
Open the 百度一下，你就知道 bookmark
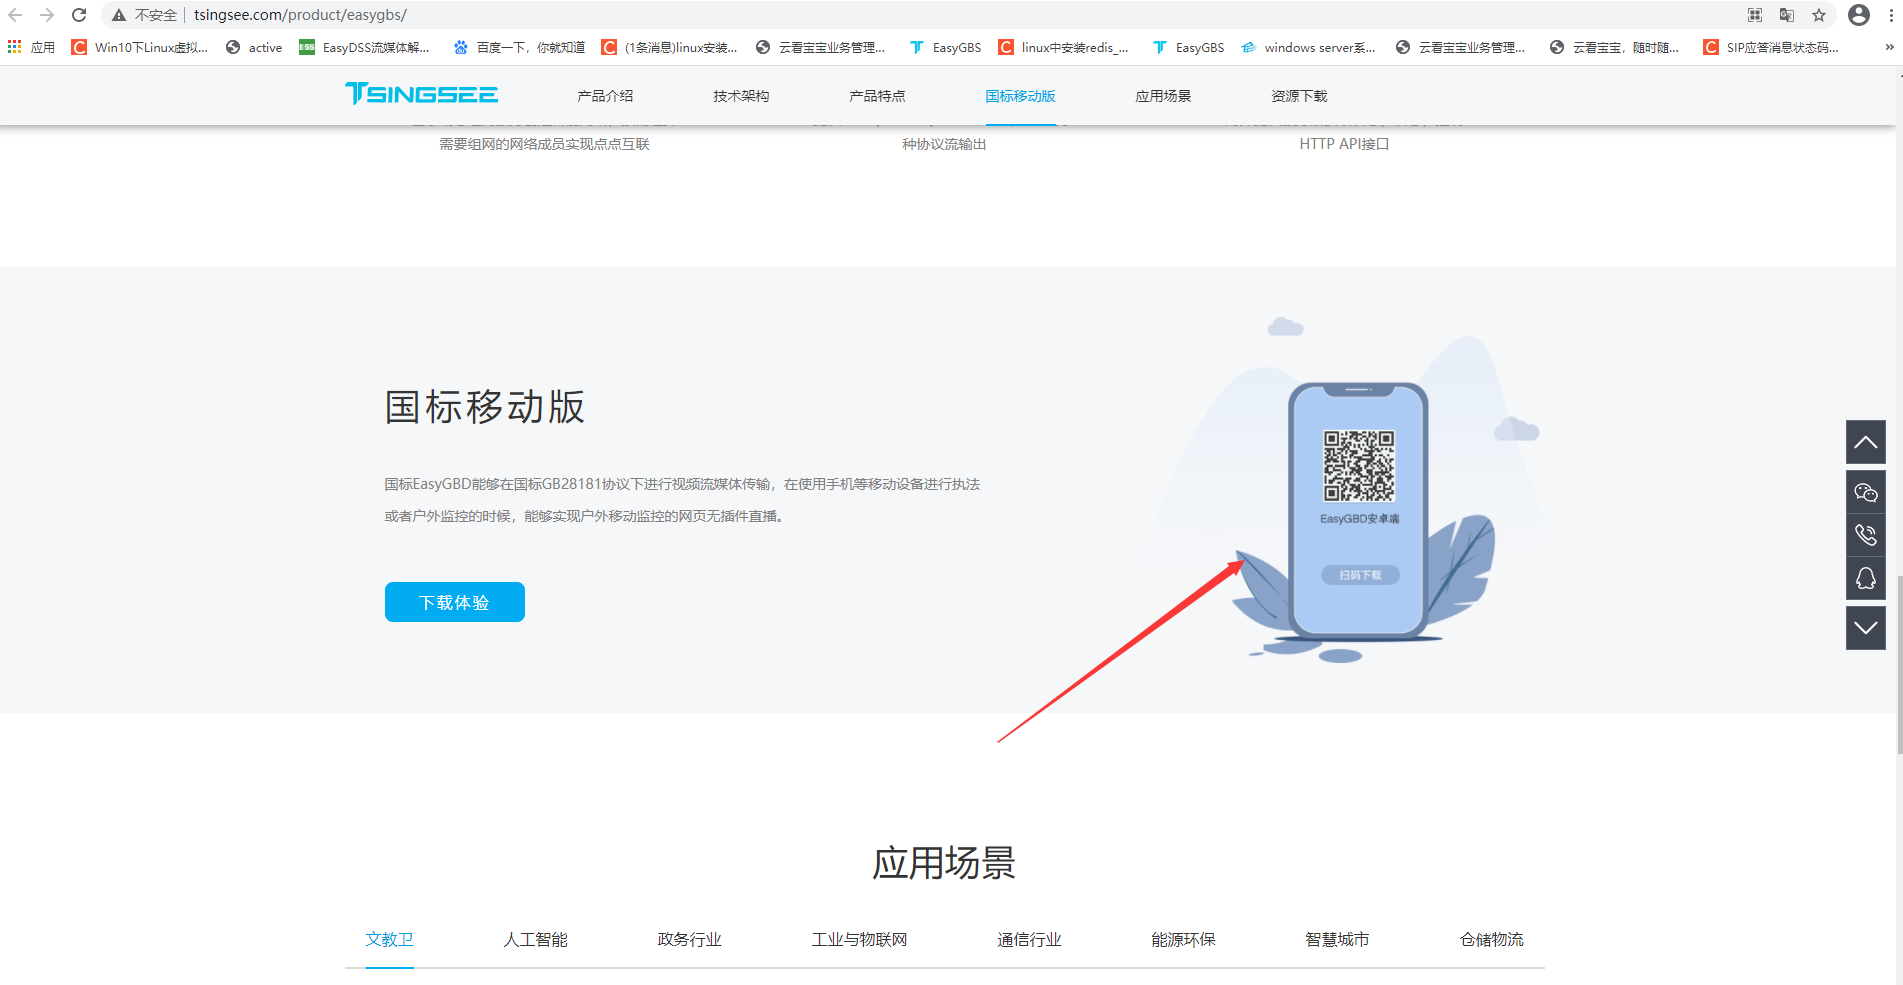pyautogui.click(x=519, y=47)
